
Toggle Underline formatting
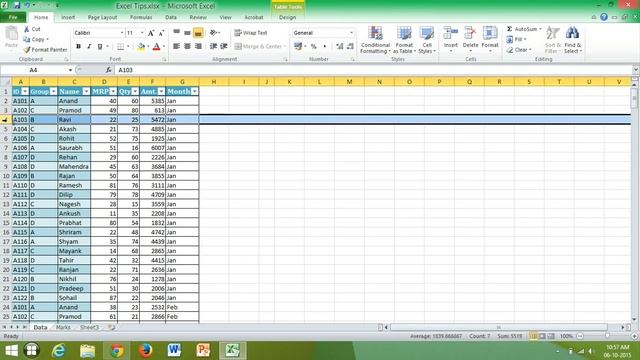[x=100, y=47]
